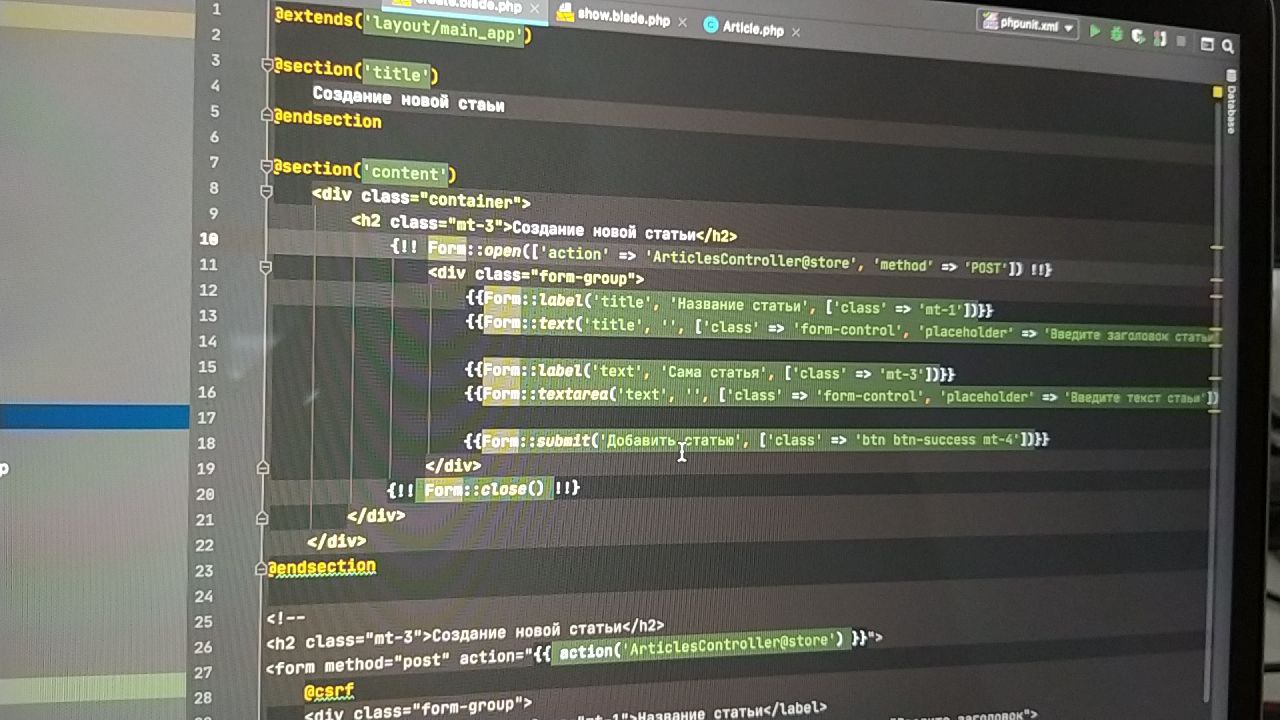
Task: Click fold marker at last @endsection line 23
Action: [x=262, y=569]
